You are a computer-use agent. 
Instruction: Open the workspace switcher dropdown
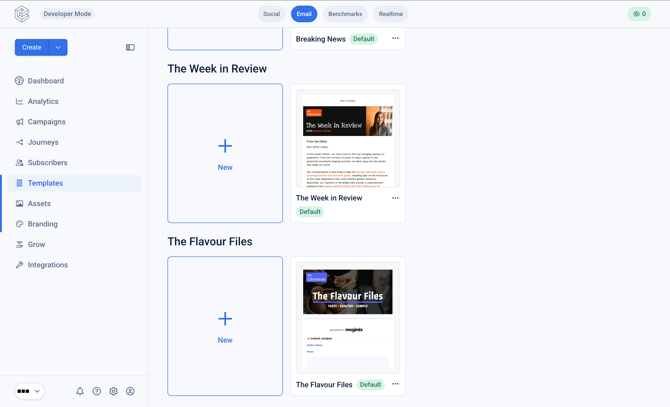tap(29, 391)
